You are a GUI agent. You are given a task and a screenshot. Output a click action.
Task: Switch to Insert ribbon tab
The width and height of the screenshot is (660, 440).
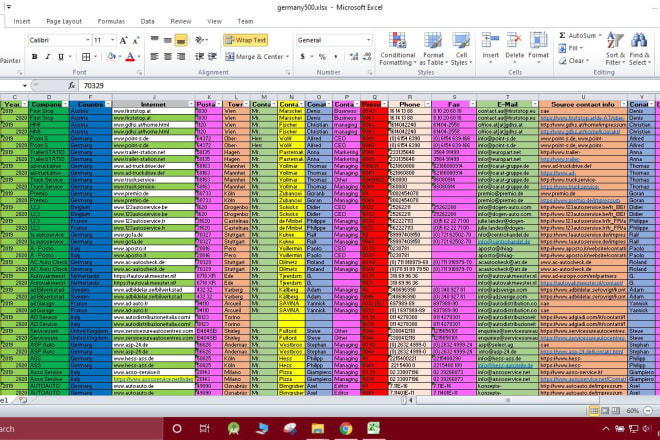[21, 21]
